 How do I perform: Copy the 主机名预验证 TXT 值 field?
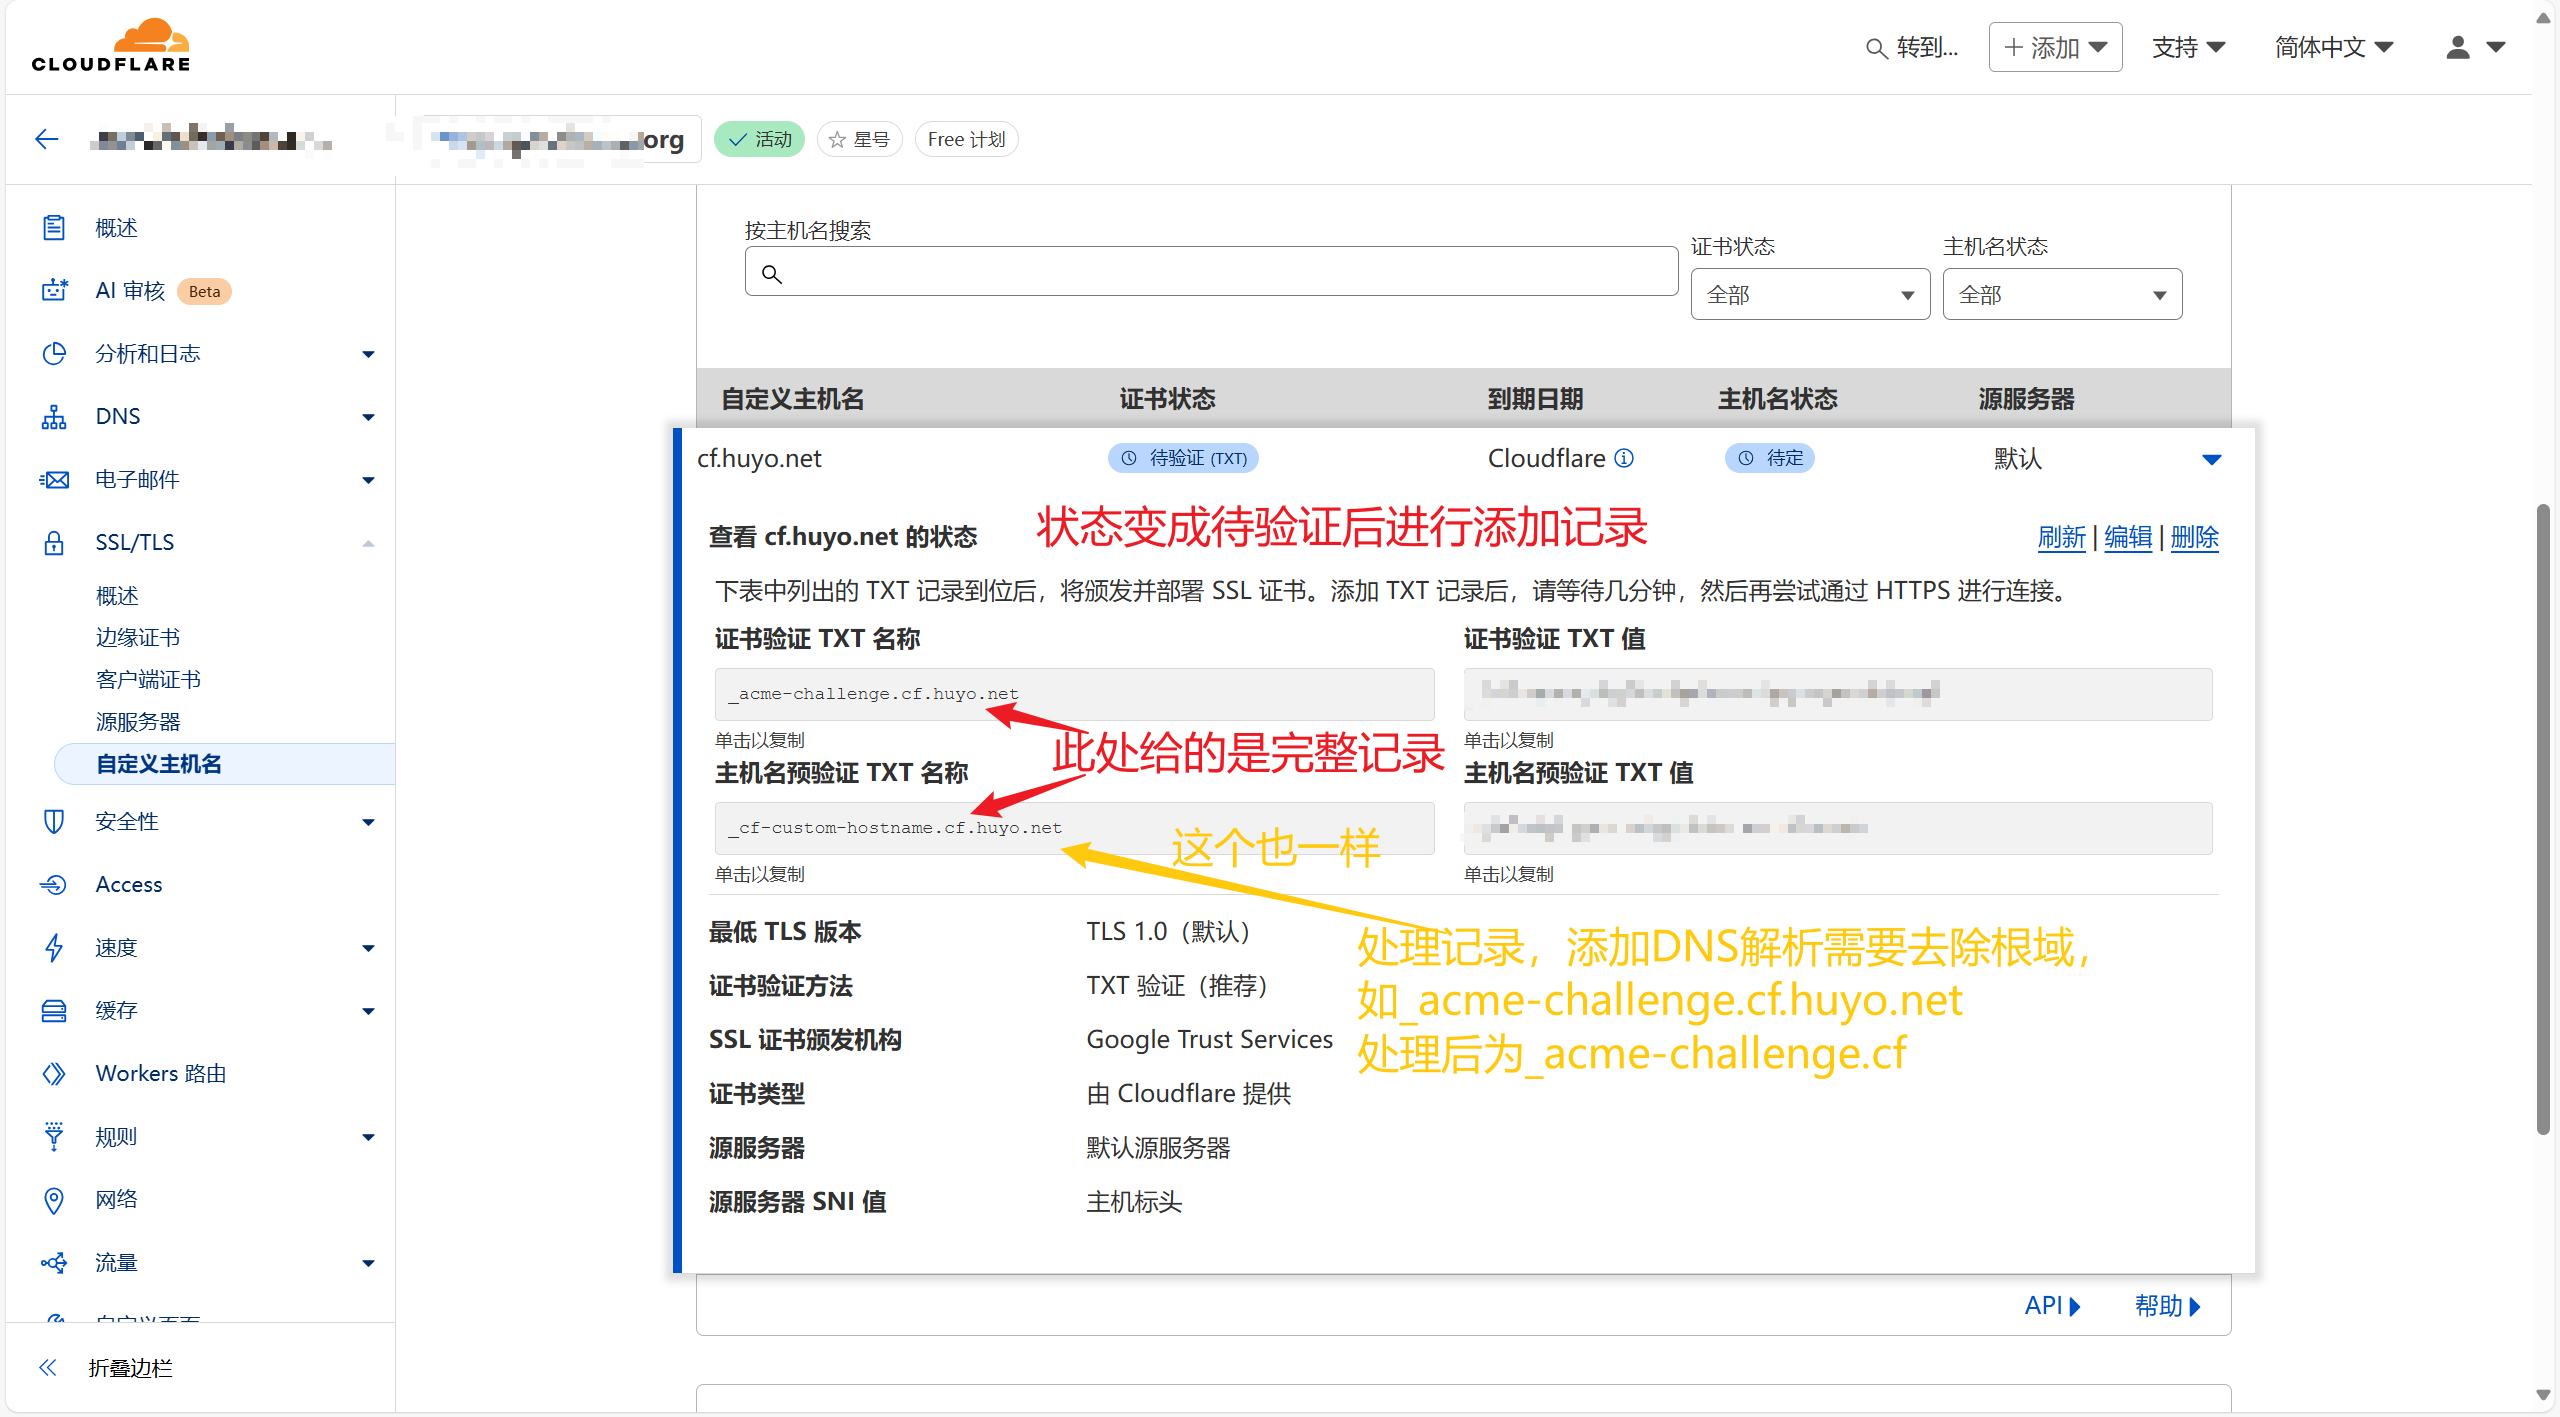1837,828
